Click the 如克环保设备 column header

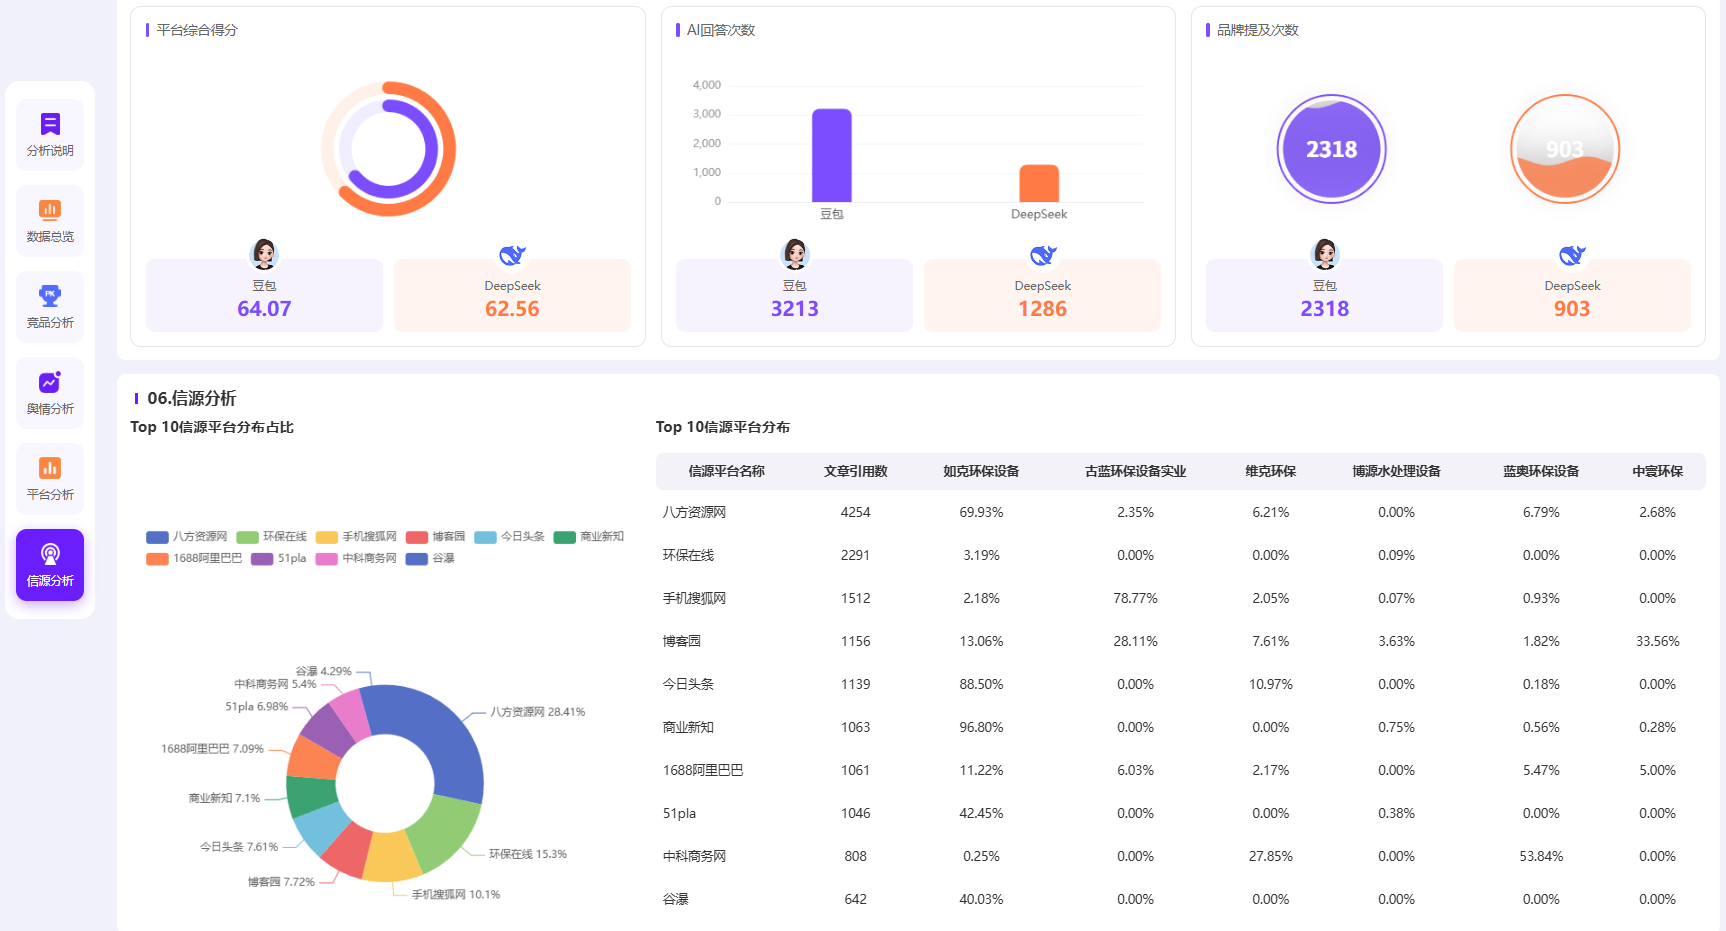[981, 471]
